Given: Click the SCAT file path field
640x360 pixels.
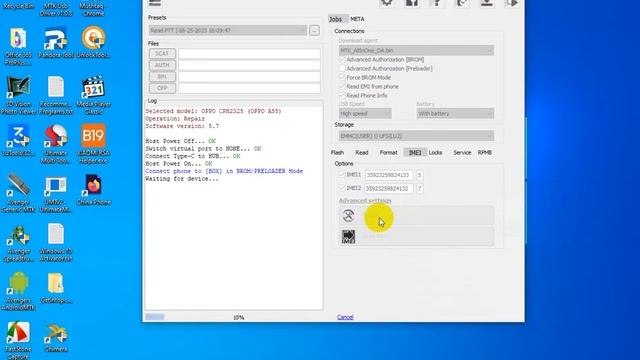Looking at the screenshot, I should point(249,54).
